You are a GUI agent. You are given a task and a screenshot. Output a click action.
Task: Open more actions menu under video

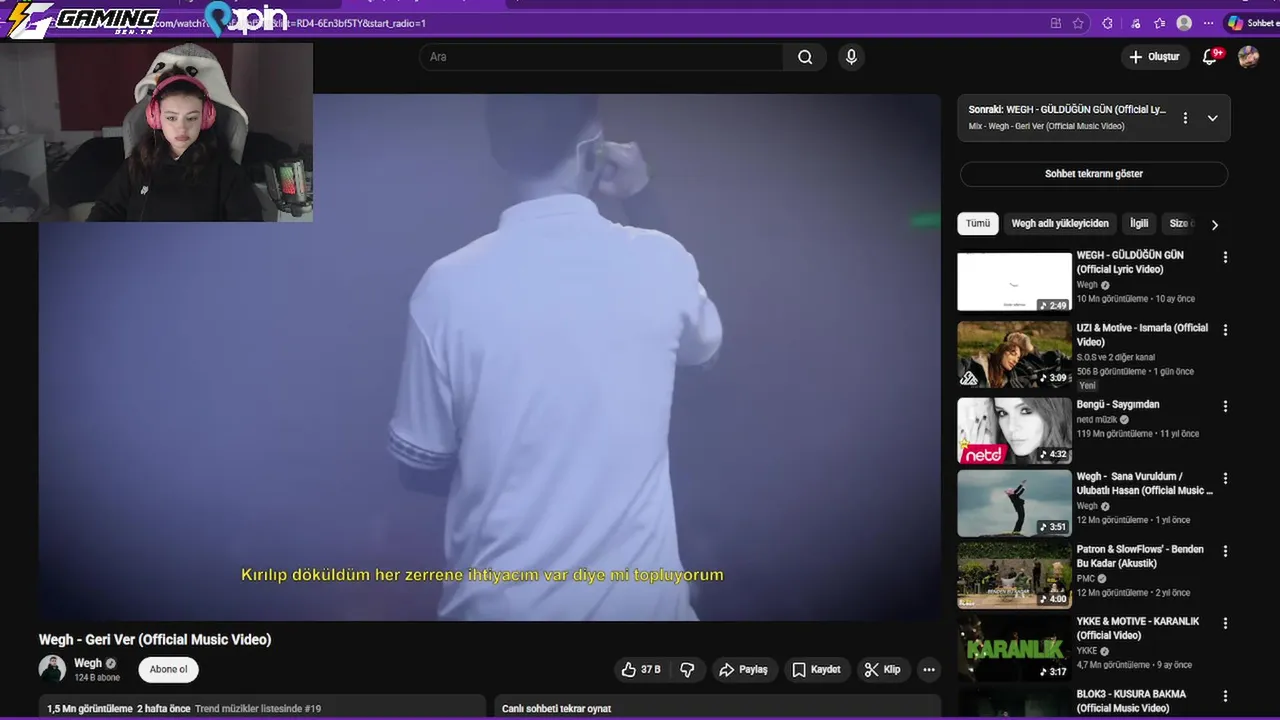tap(929, 670)
